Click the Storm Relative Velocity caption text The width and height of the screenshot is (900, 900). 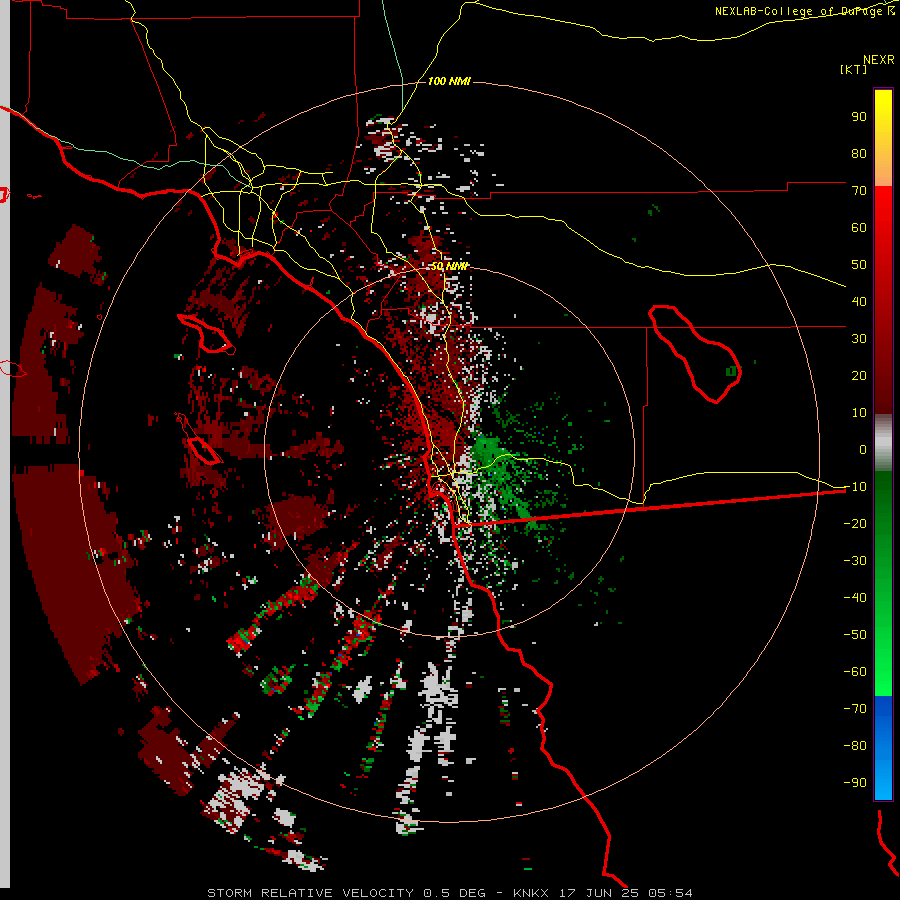449,893
